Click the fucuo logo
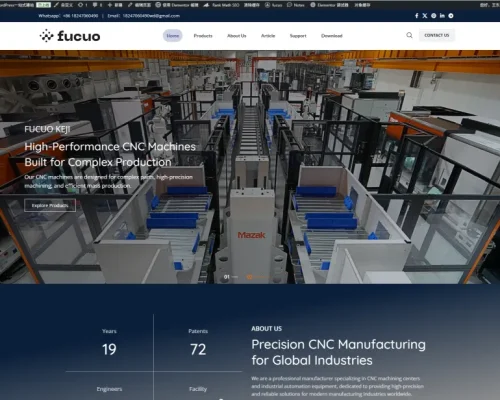This screenshot has width=500, height=400. [x=70, y=36]
